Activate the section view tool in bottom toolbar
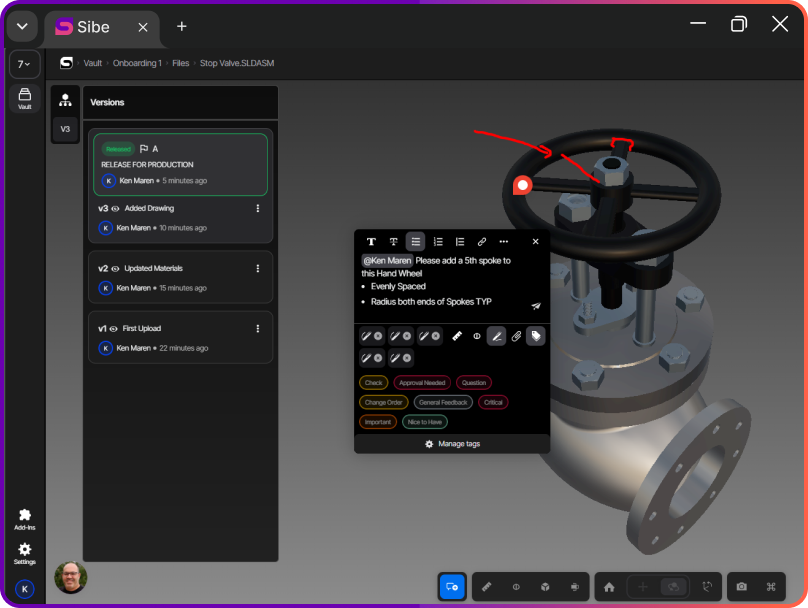808x608 pixels. pos(516,586)
